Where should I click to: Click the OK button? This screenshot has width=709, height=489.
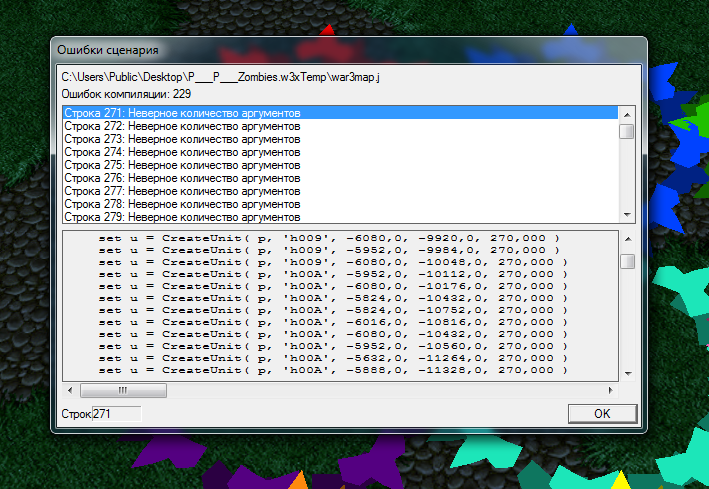click(602, 413)
